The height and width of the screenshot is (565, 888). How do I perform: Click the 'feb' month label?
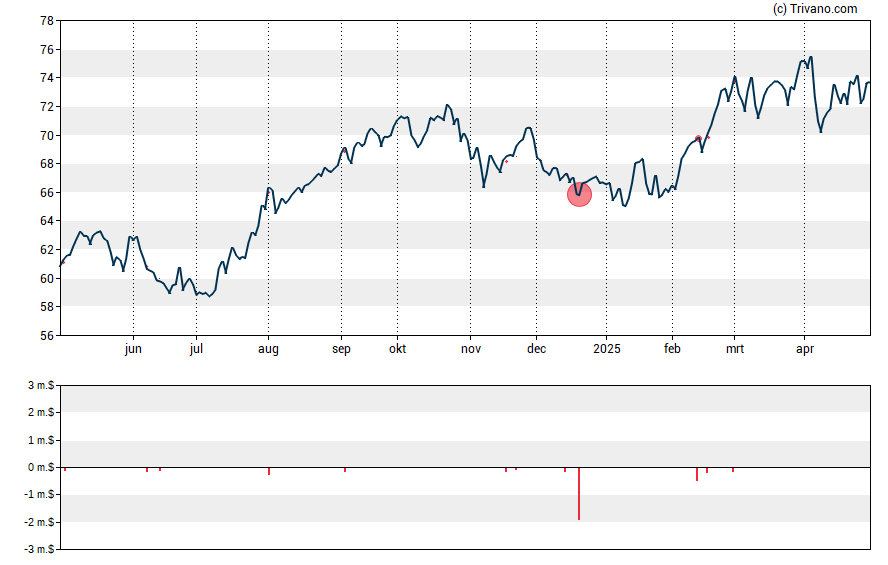tap(672, 349)
